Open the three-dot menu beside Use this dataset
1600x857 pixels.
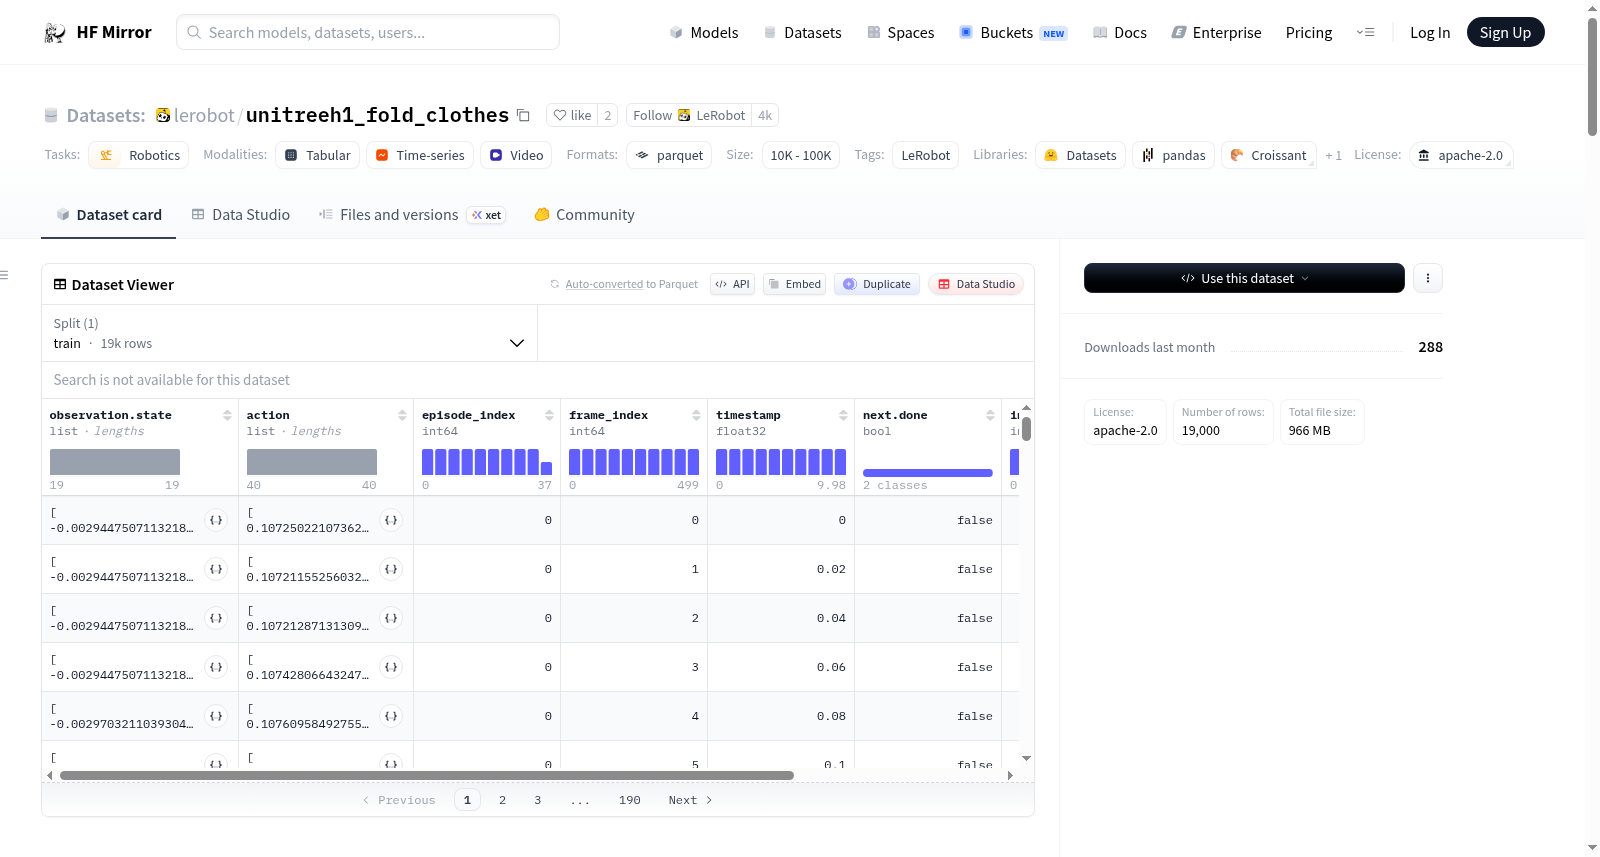[1428, 278]
